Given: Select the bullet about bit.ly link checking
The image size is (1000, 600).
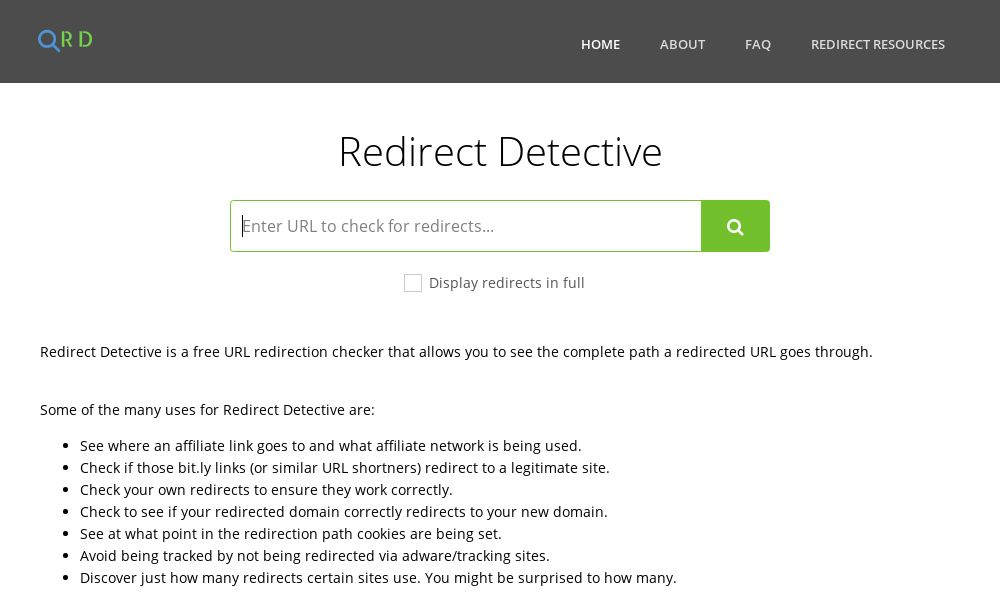Looking at the screenshot, I should (x=345, y=467).
